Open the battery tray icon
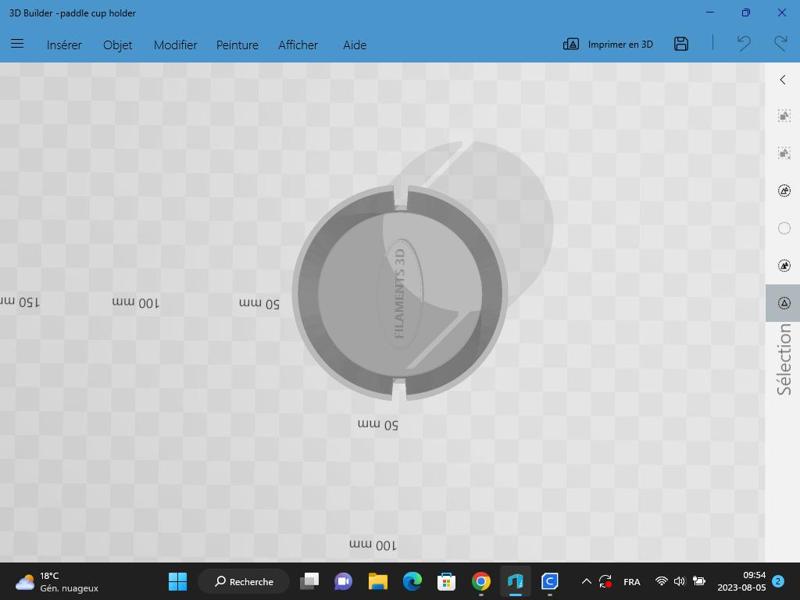 coord(699,582)
